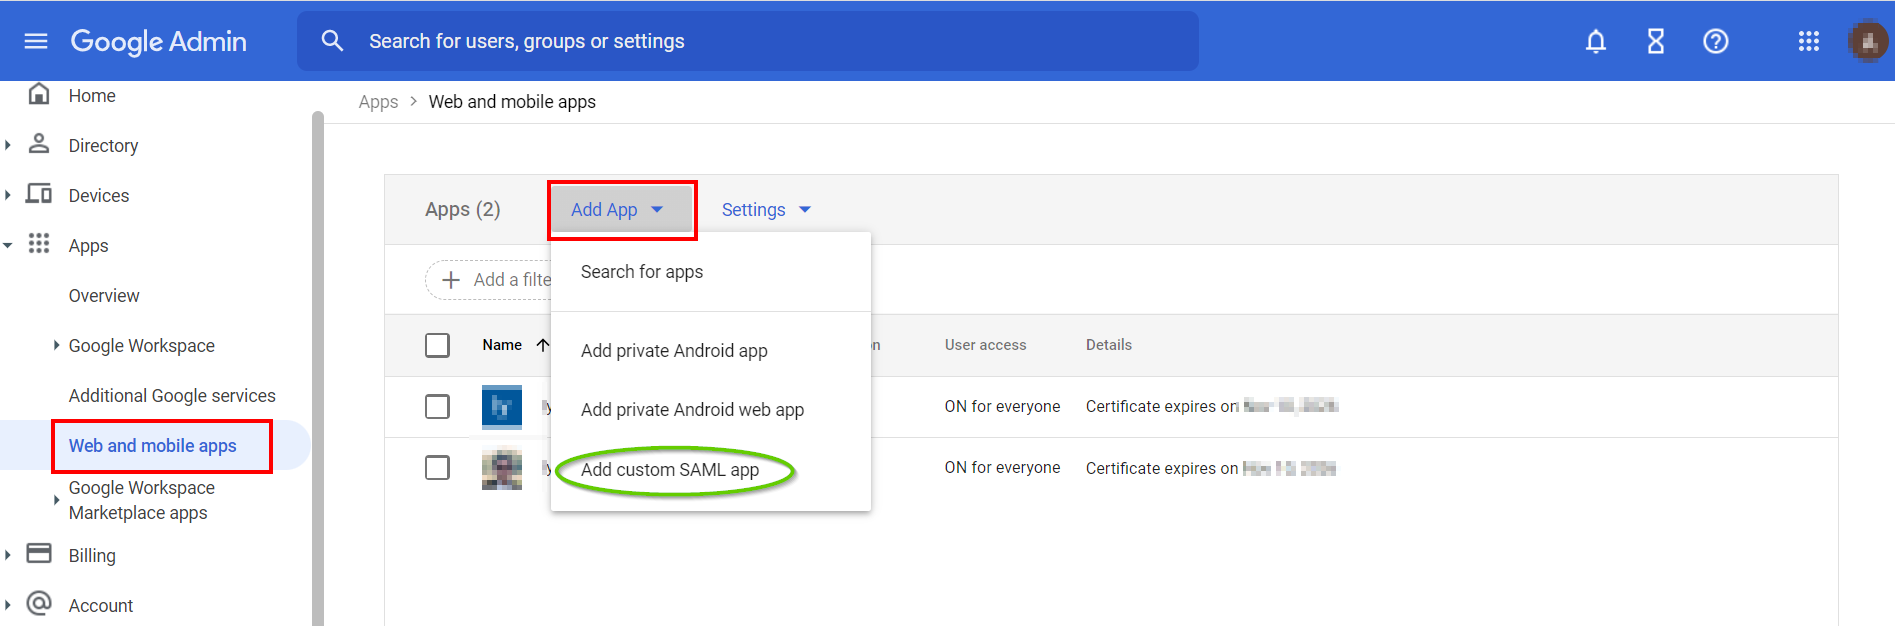Open the hourglass tasks icon
Image resolution: width=1895 pixels, height=626 pixels.
tap(1655, 41)
